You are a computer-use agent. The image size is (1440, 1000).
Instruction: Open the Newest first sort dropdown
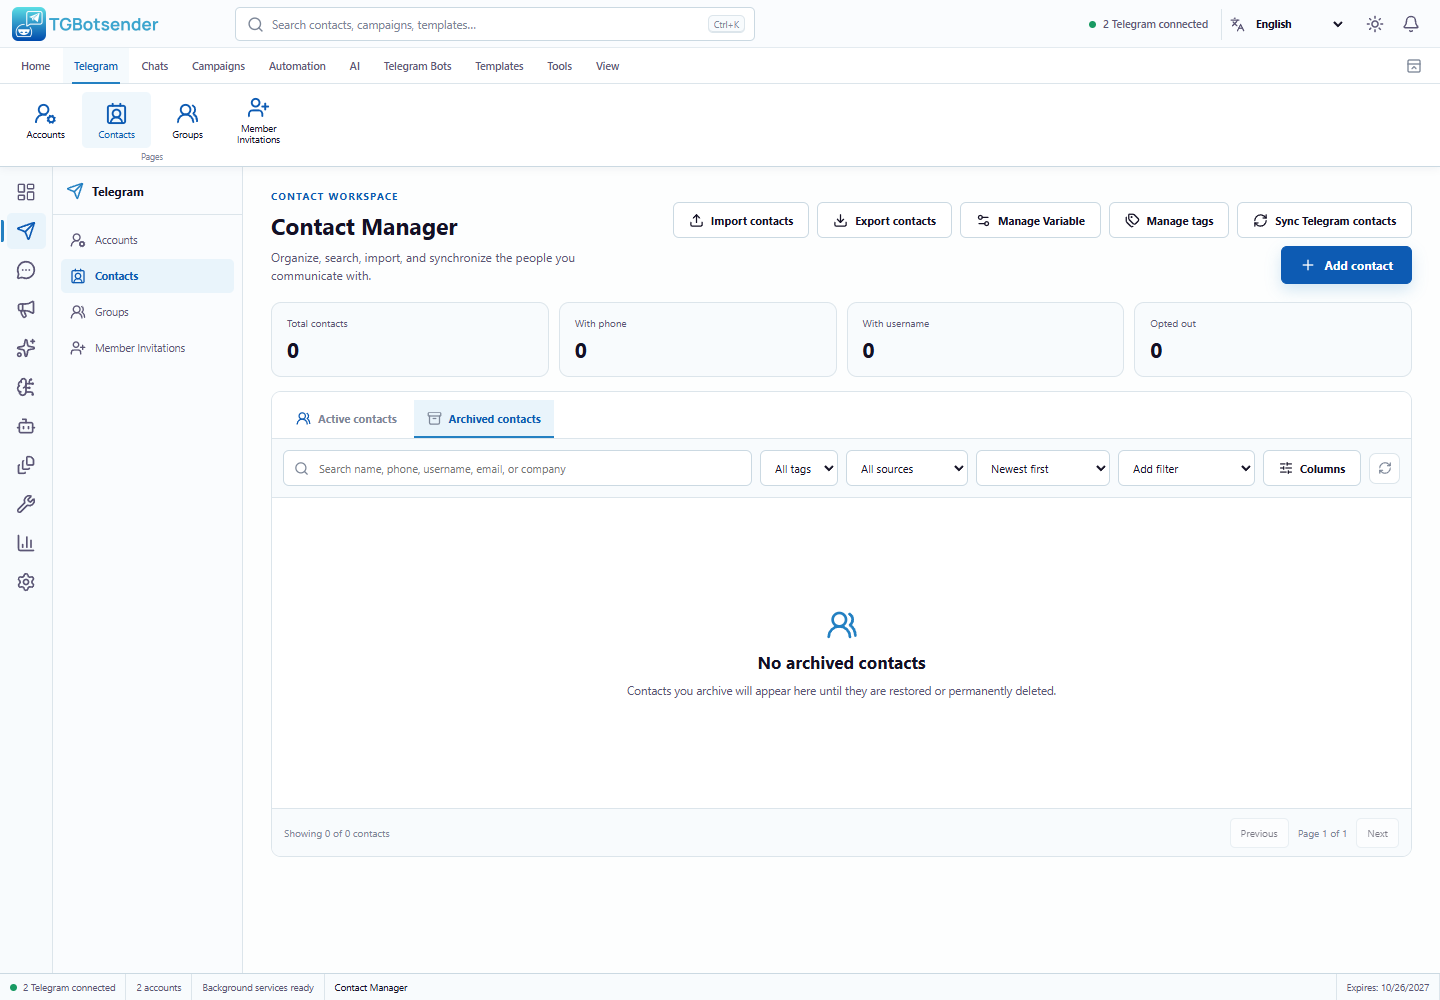[1043, 468]
